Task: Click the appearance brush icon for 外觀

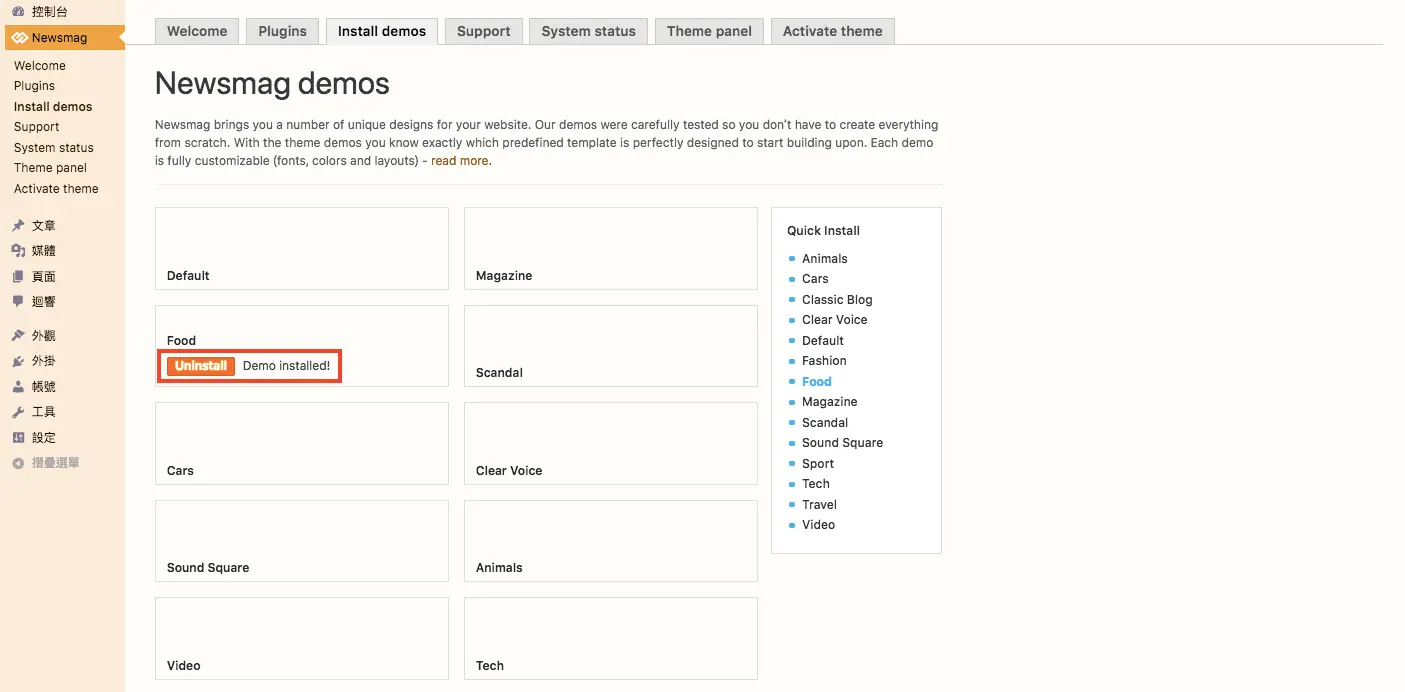Action: (x=18, y=336)
